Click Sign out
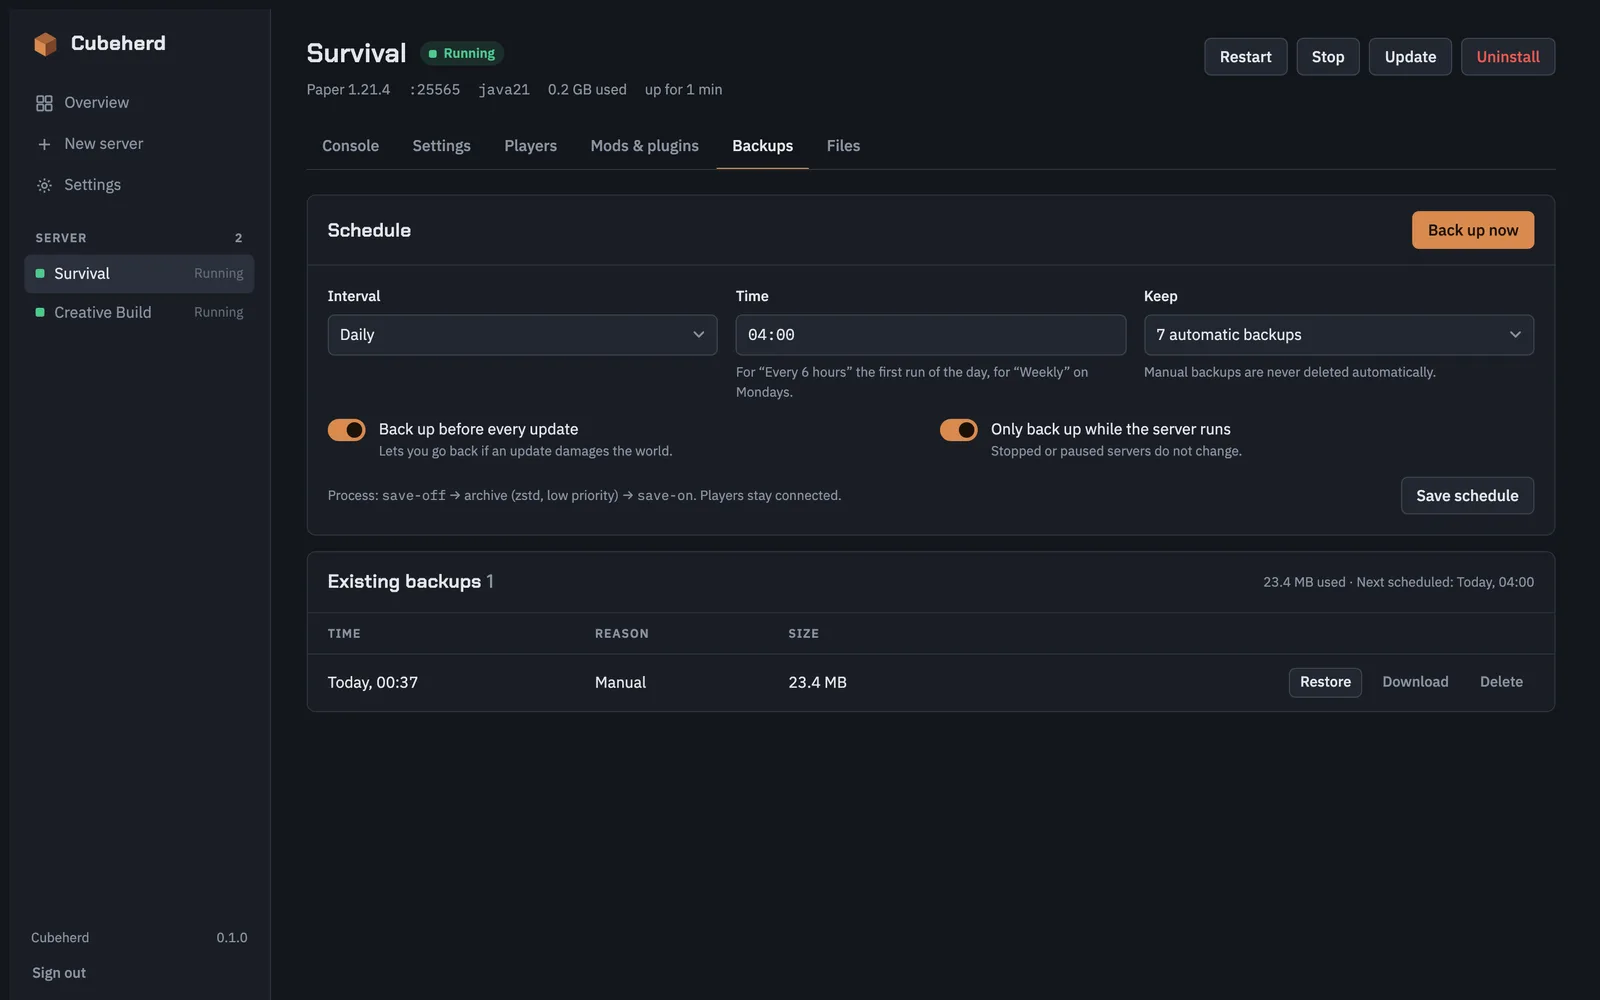 pos(59,973)
